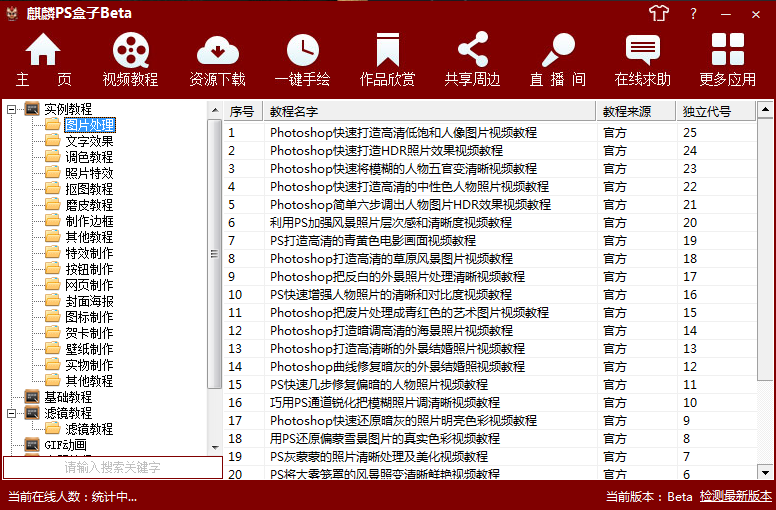
Task: Sort by 教程名字 column header
Action: click(430, 111)
